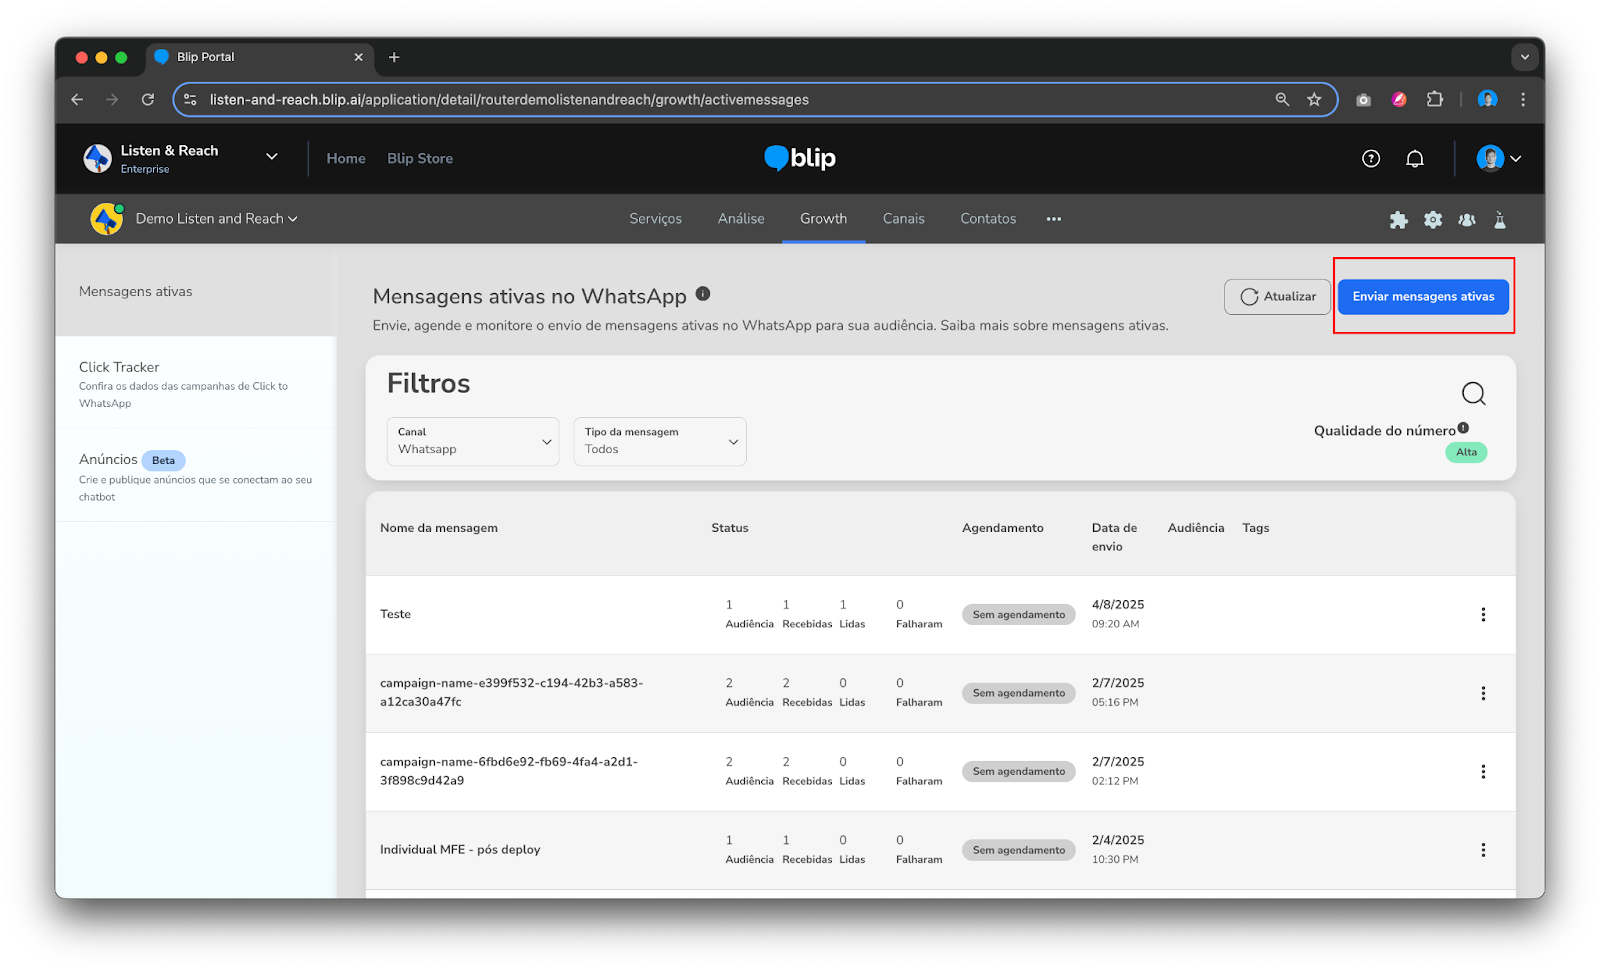Click info icon beside Mensagens ativas title

(x=703, y=294)
